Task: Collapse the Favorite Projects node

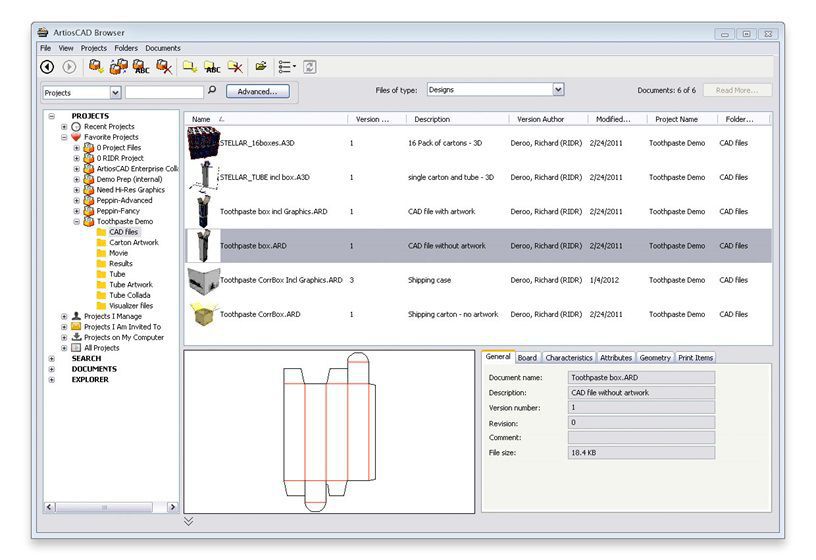Action: (x=64, y=137)
